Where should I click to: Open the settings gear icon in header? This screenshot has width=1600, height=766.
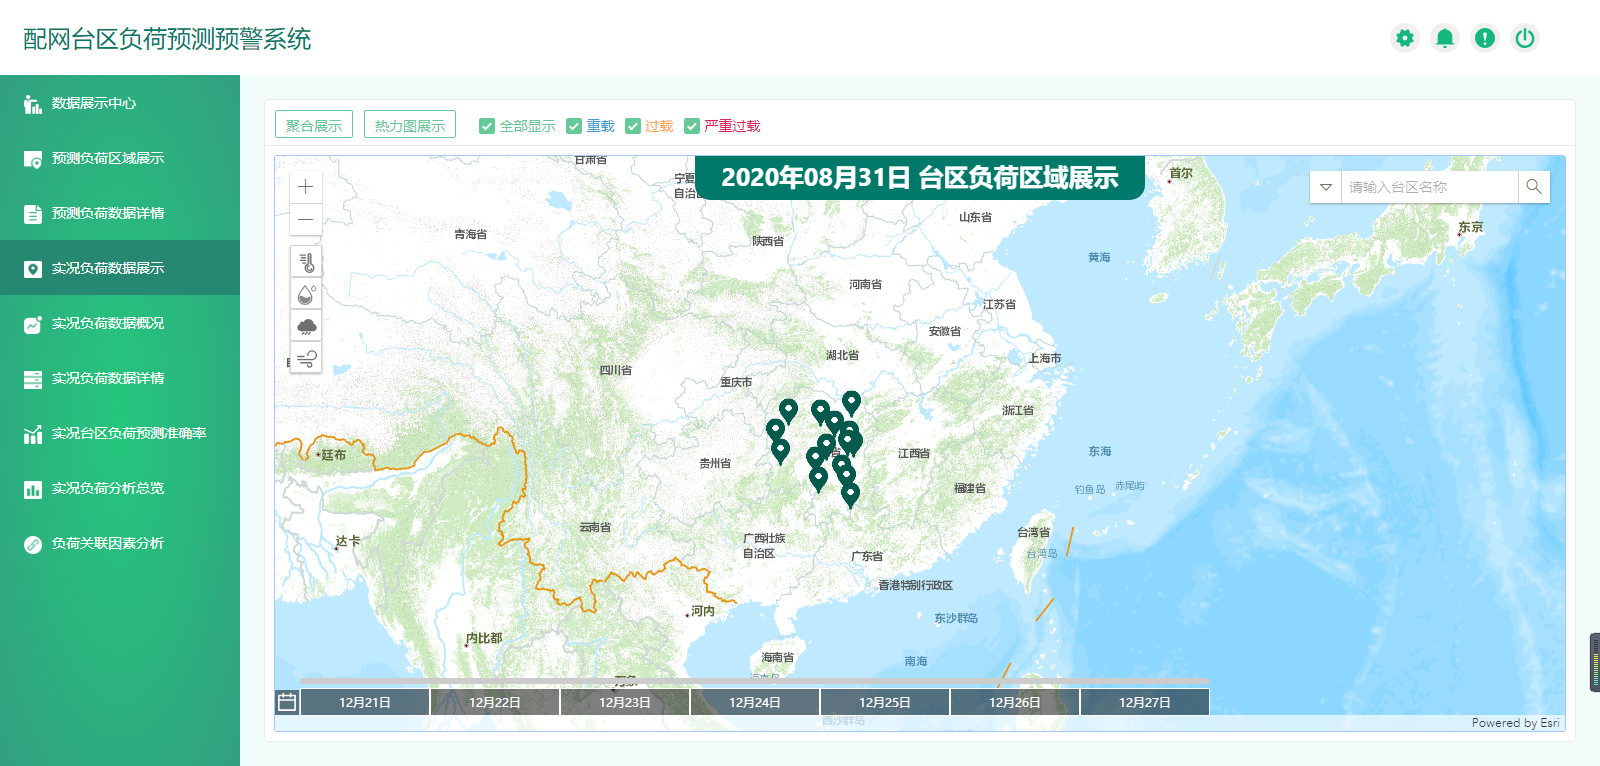coord(1405,38)
